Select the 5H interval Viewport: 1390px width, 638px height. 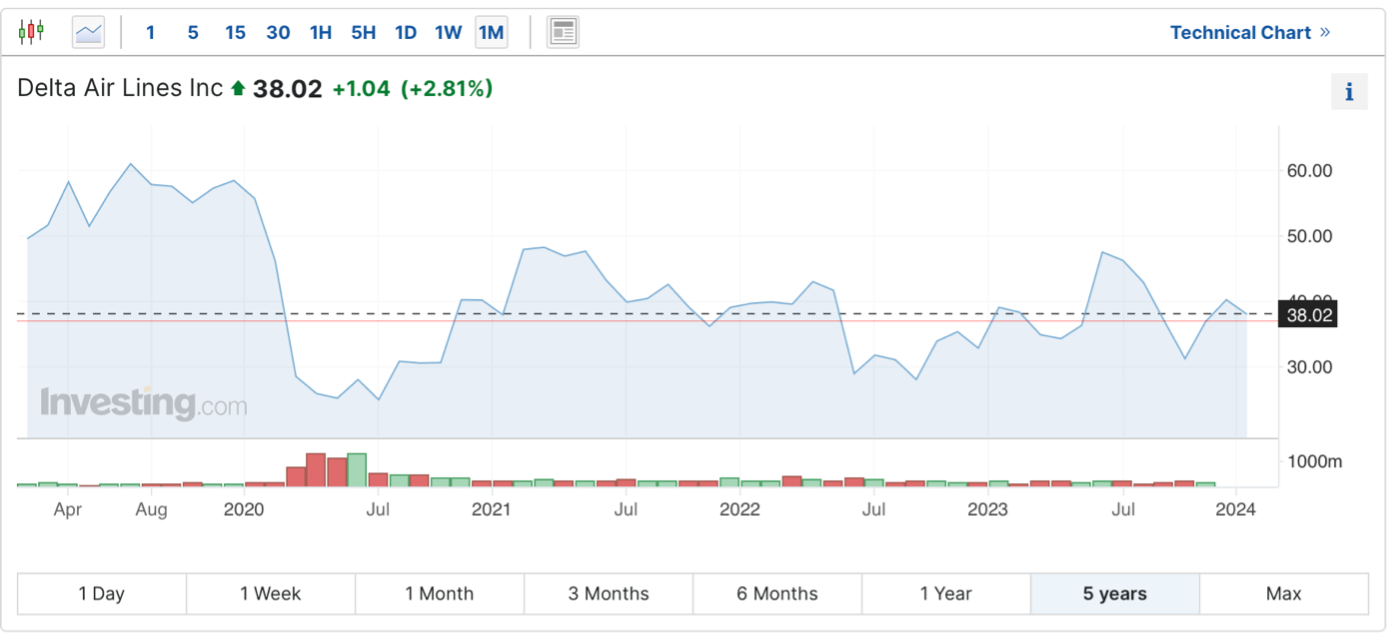[363, 32]
